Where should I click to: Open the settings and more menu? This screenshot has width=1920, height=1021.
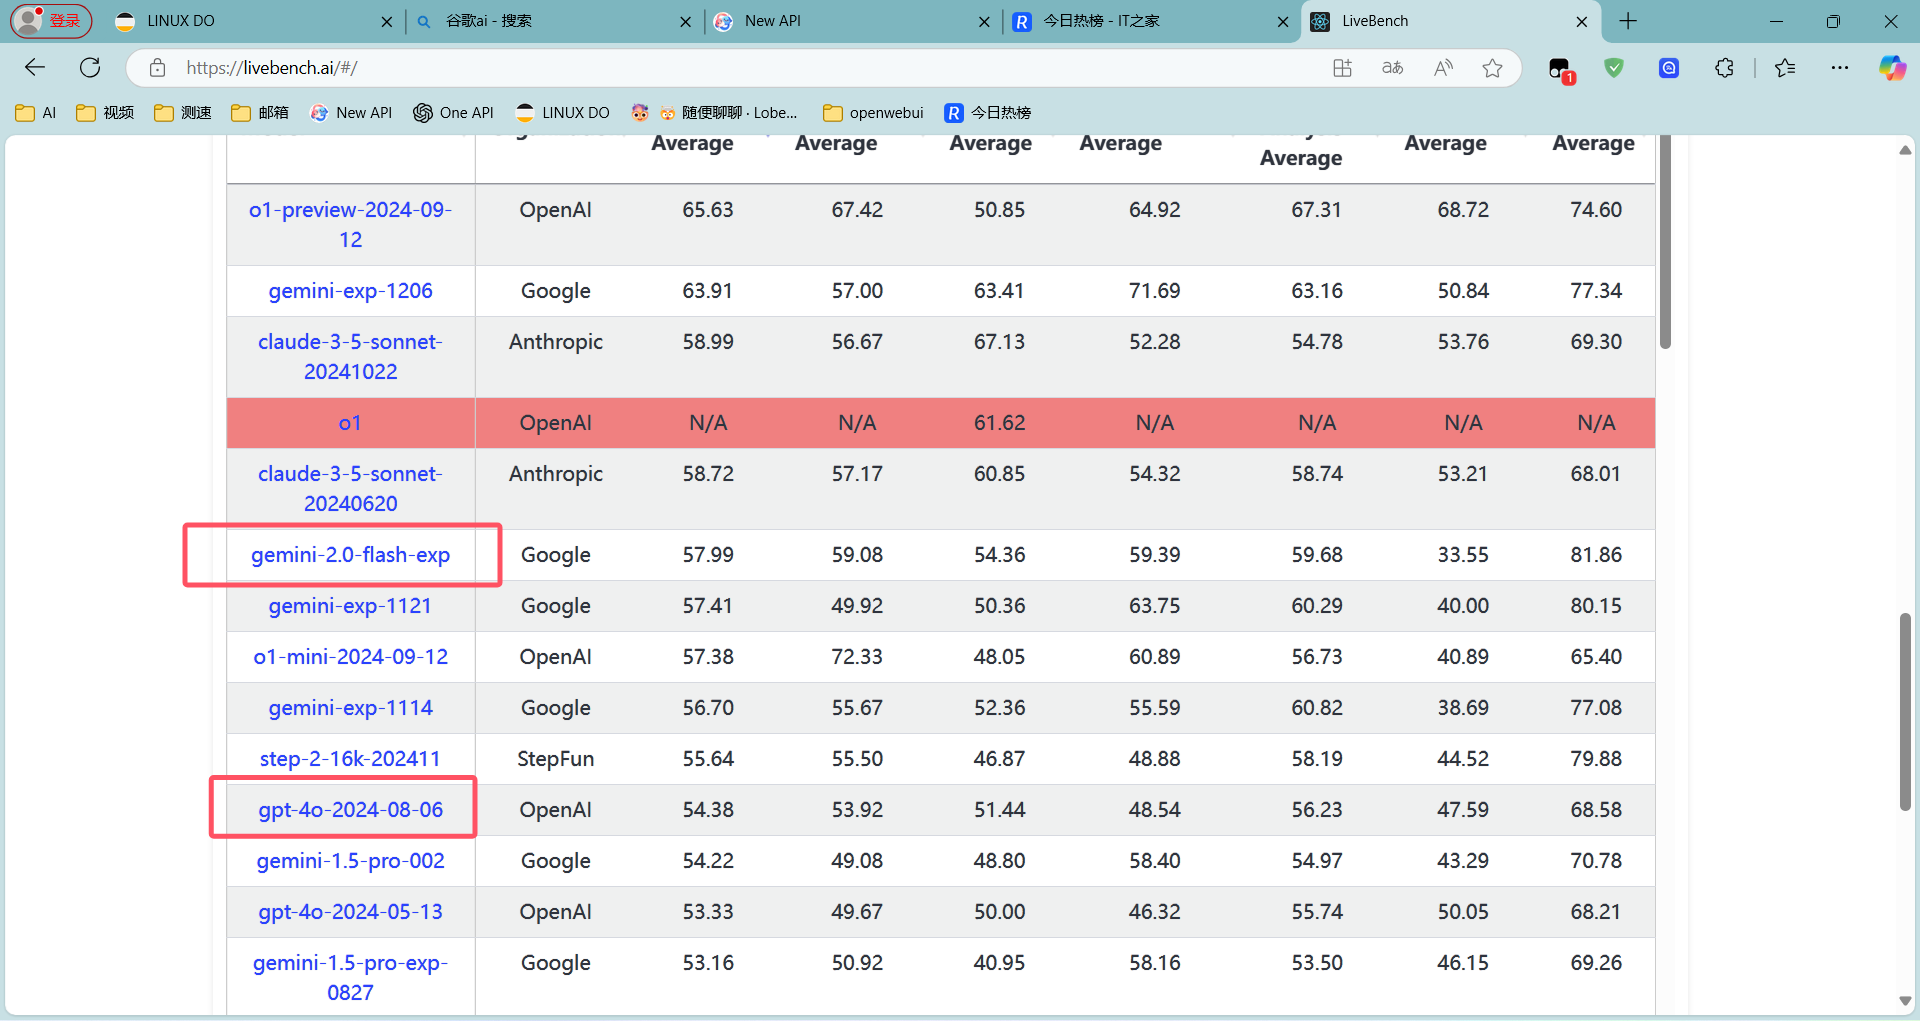1840,68
